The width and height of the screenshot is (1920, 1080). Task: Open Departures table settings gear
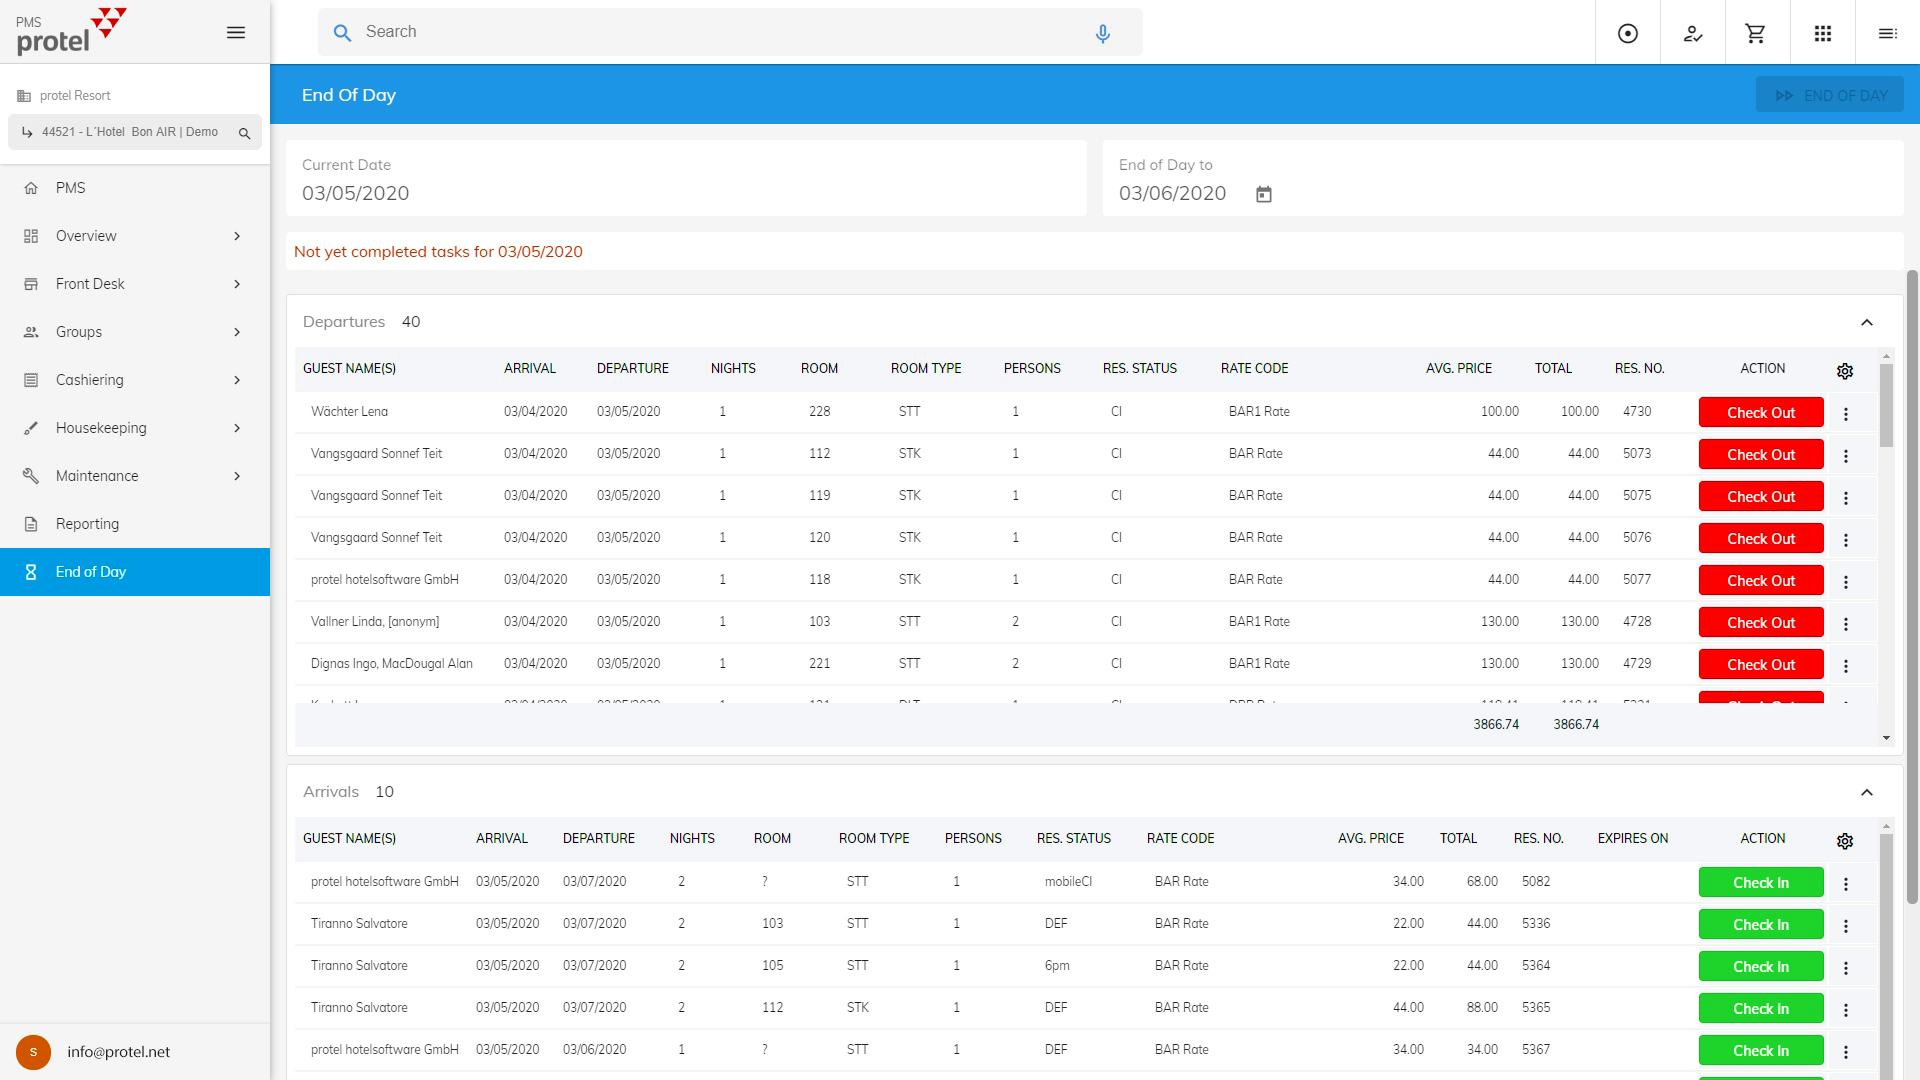point(1845,371)
